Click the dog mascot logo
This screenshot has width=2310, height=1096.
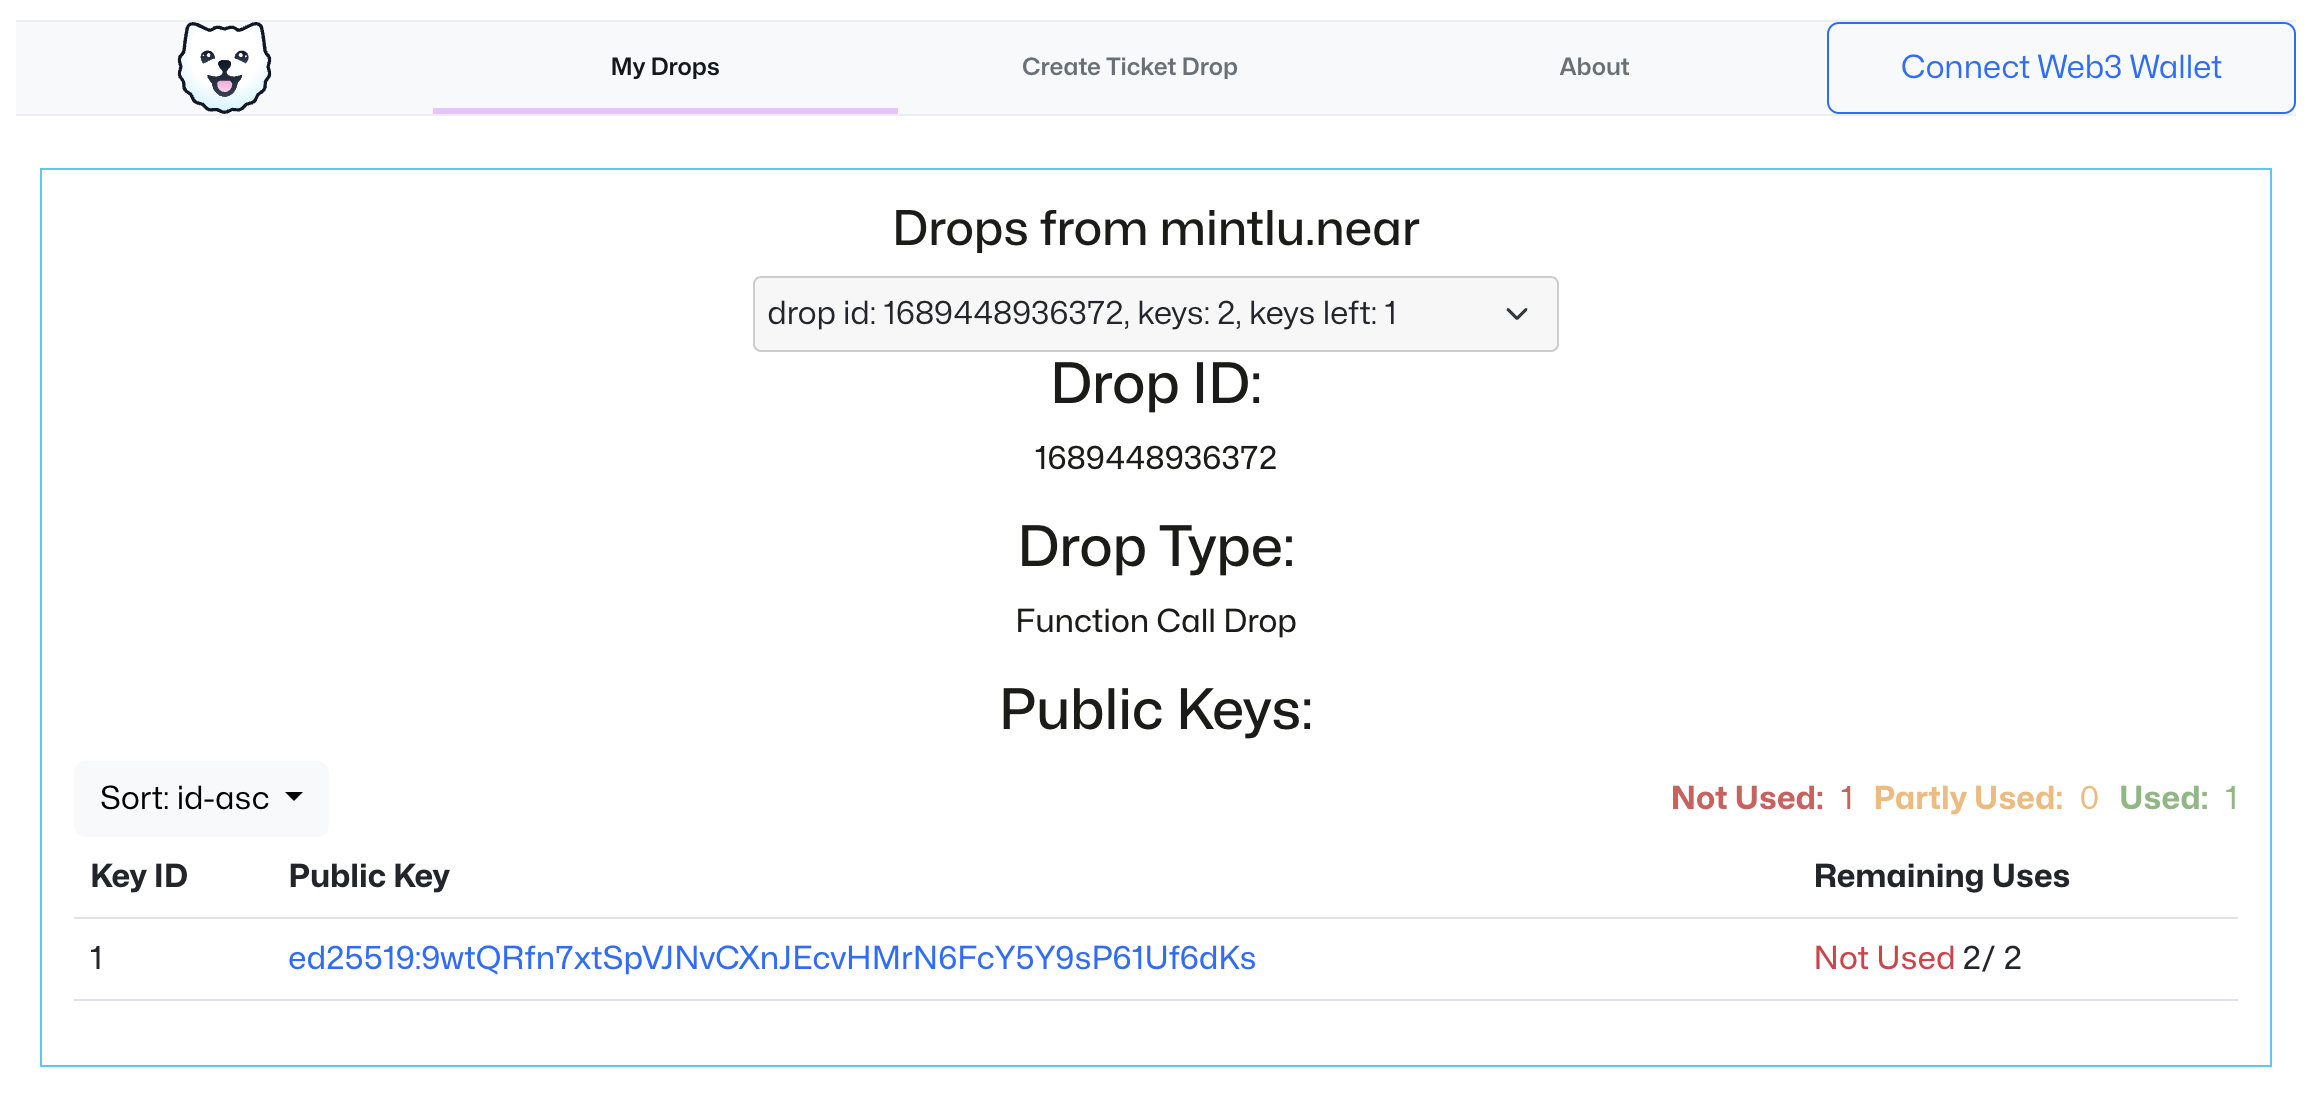225,67
